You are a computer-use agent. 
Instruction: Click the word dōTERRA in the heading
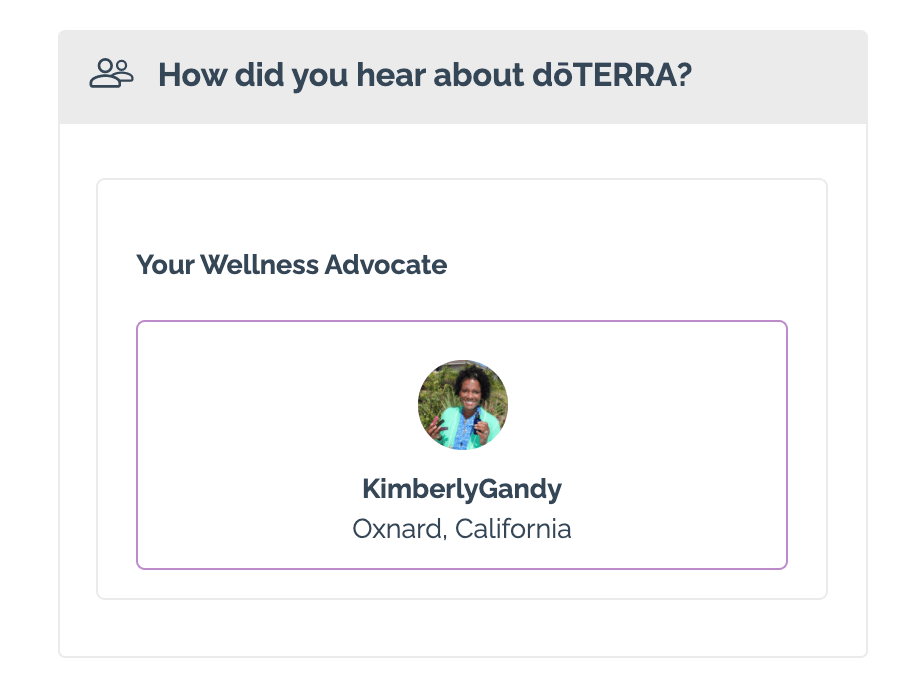[604, 75]
